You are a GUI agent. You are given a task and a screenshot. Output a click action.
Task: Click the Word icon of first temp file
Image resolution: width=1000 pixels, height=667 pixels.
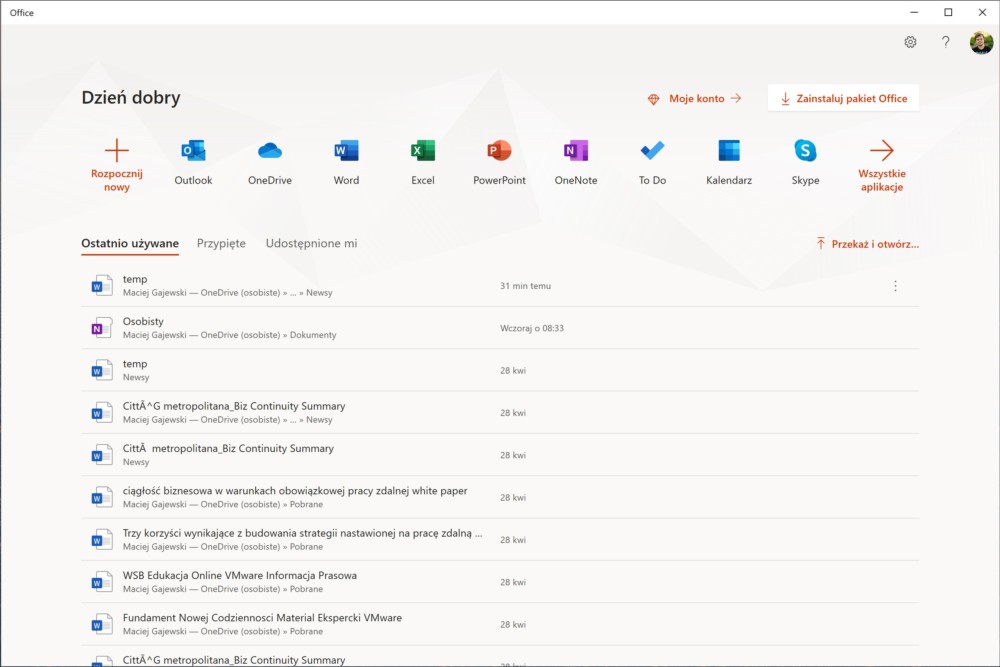[x=101, y=286]
